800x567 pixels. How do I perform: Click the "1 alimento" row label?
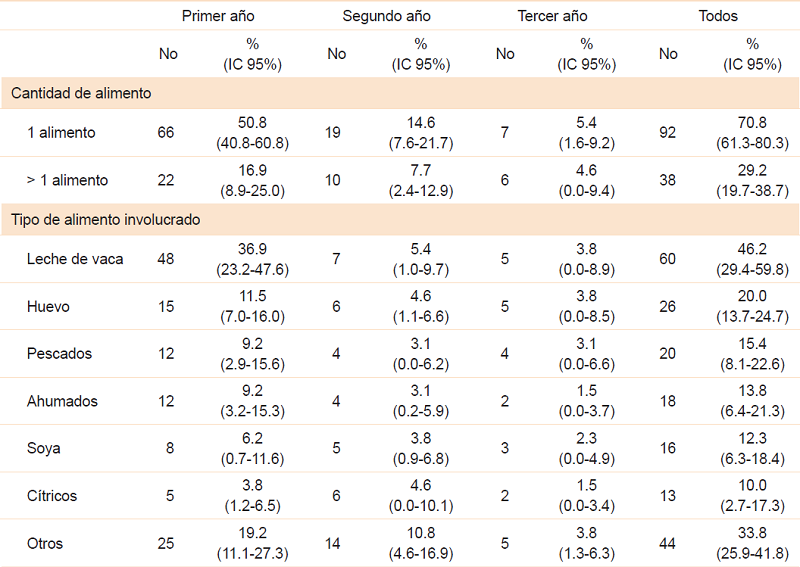point(62,133)
